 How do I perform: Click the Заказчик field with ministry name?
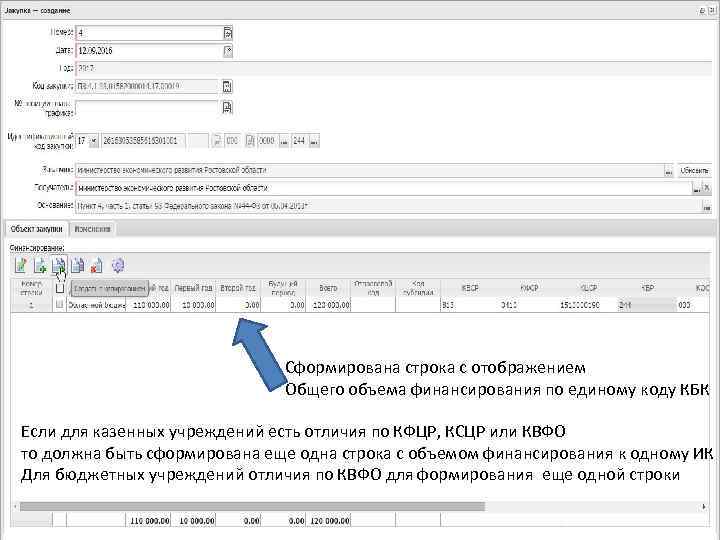pos(370,170)
